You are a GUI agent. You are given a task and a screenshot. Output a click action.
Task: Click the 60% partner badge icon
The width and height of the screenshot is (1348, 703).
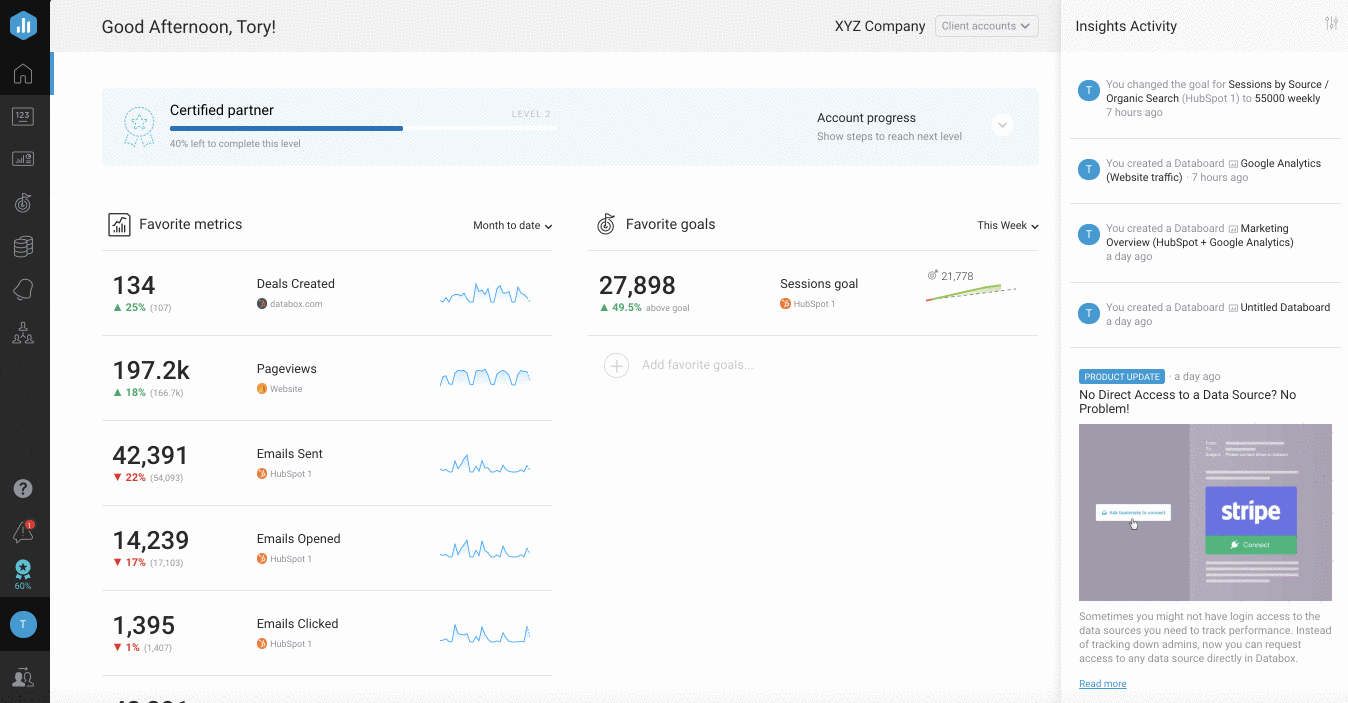pos(23,574)
